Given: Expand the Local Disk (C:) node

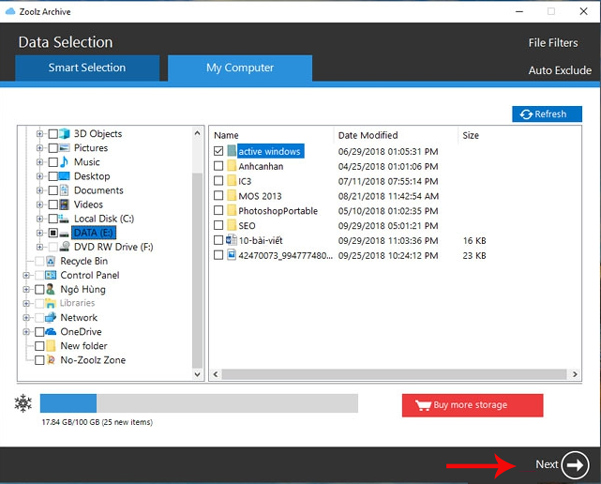Looking at the screenshot, I should pos(39,218).
